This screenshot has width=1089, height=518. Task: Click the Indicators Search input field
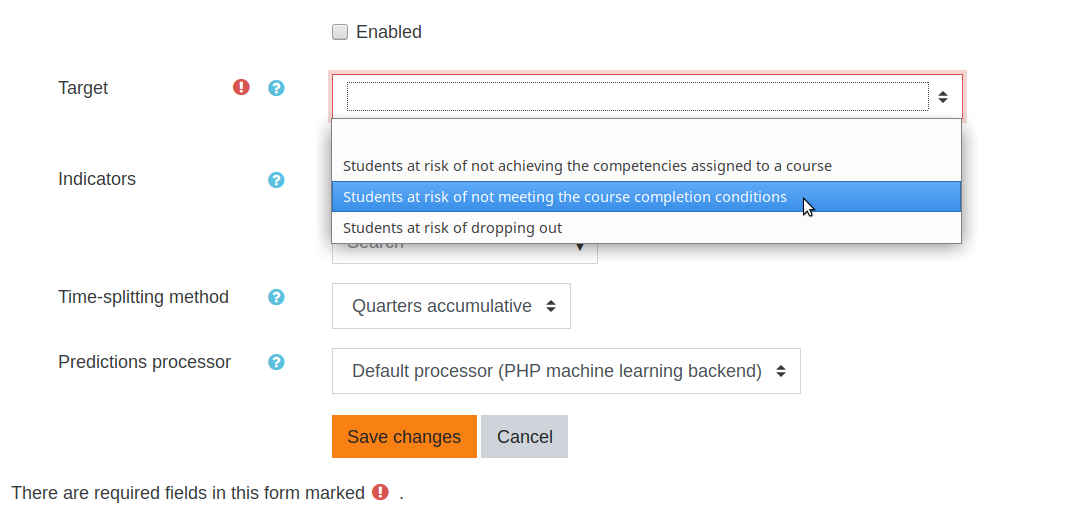451,252
